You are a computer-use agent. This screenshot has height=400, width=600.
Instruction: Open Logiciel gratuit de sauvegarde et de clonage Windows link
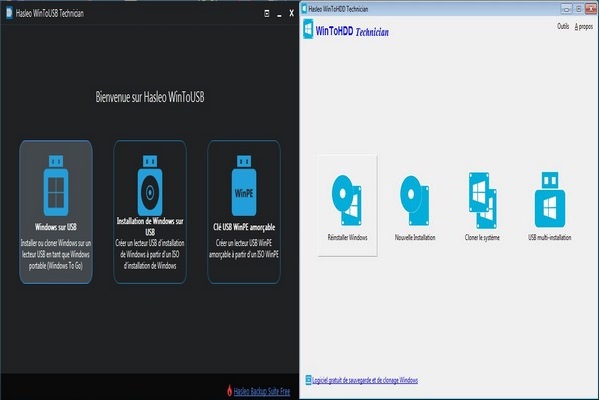pos(365,380)
